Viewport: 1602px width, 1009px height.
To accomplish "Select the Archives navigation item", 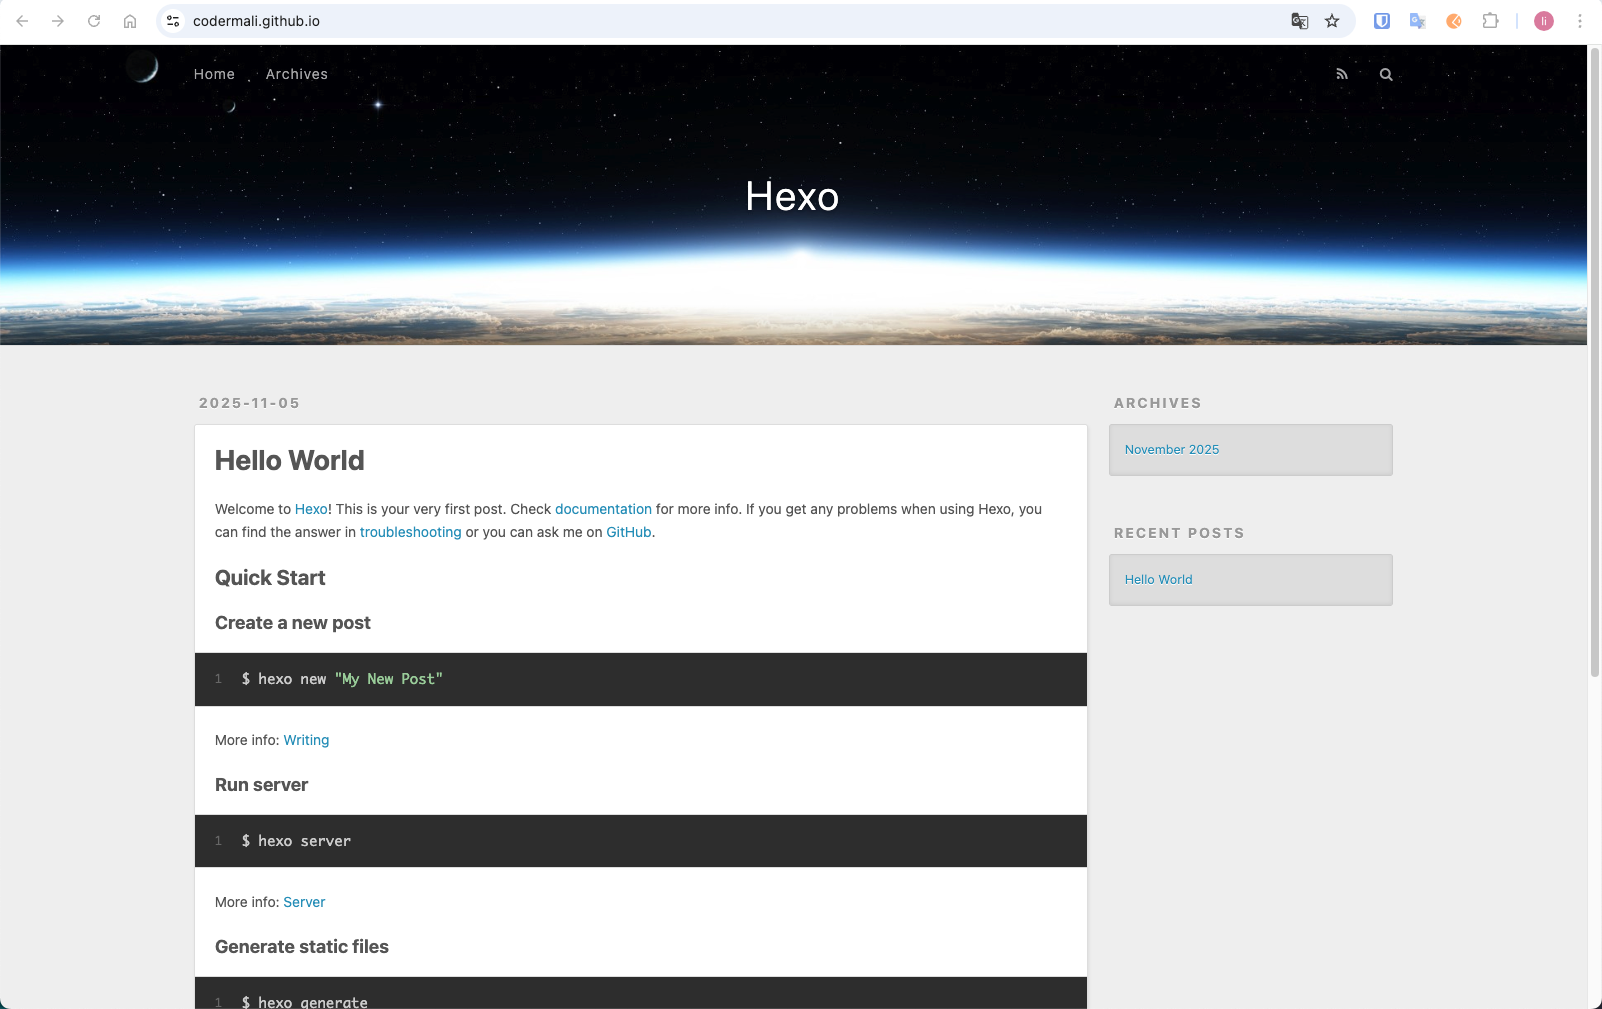I will pyautogui.click(x=297, y=74).
